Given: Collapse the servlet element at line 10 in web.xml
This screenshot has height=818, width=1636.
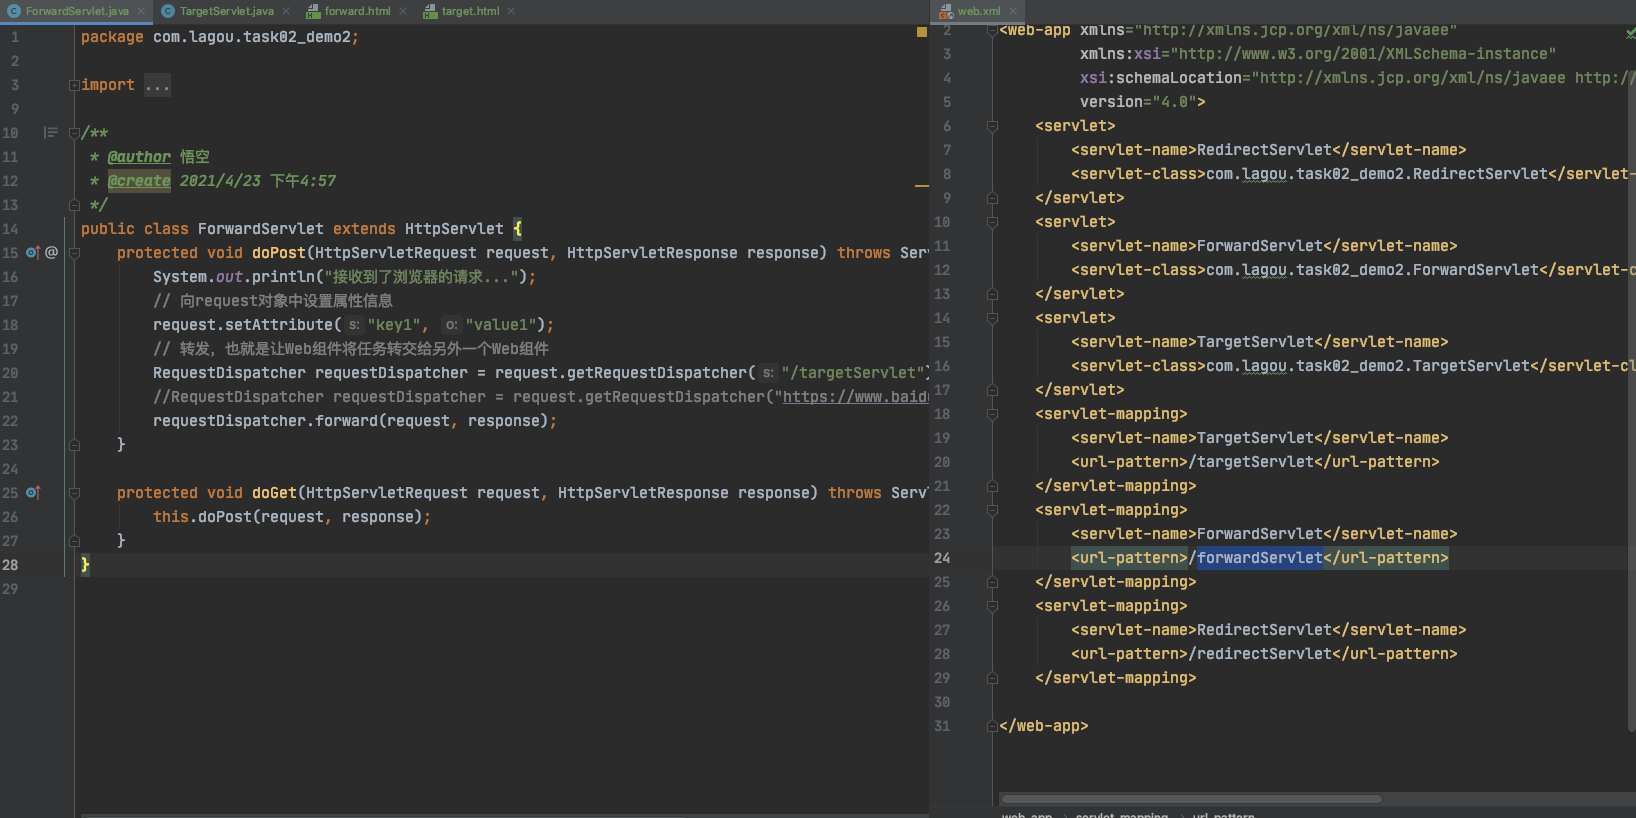Looking at the screenshot, I should coord(992,222).
